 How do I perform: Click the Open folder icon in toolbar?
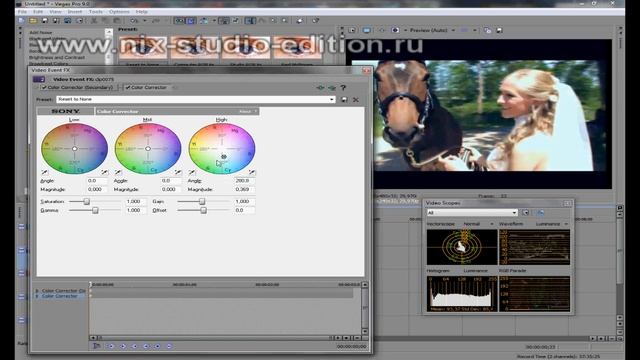point(33,20)
